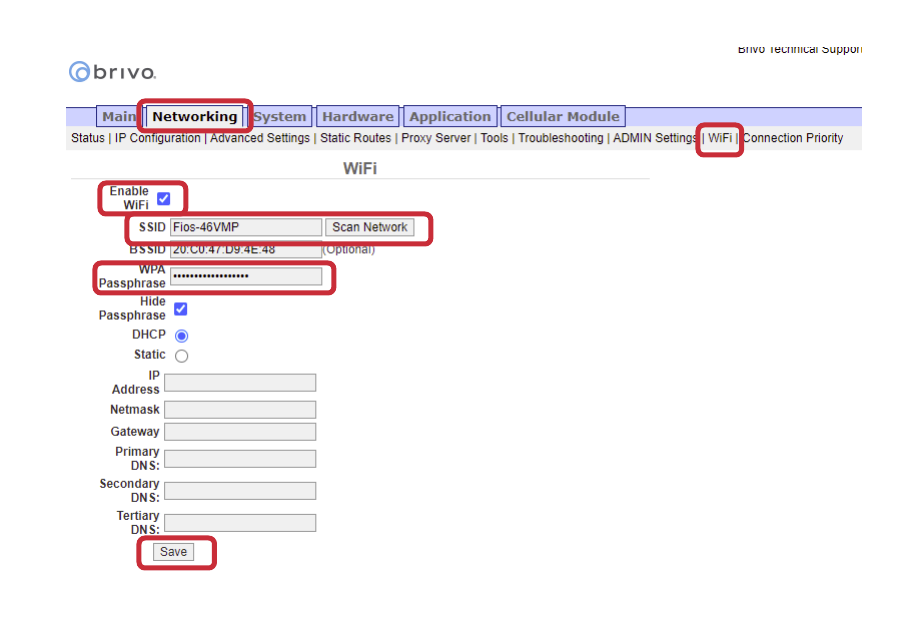Select the DHCP radio button
The width and height of the screenshot is (924, 622).
pos(181,336)
